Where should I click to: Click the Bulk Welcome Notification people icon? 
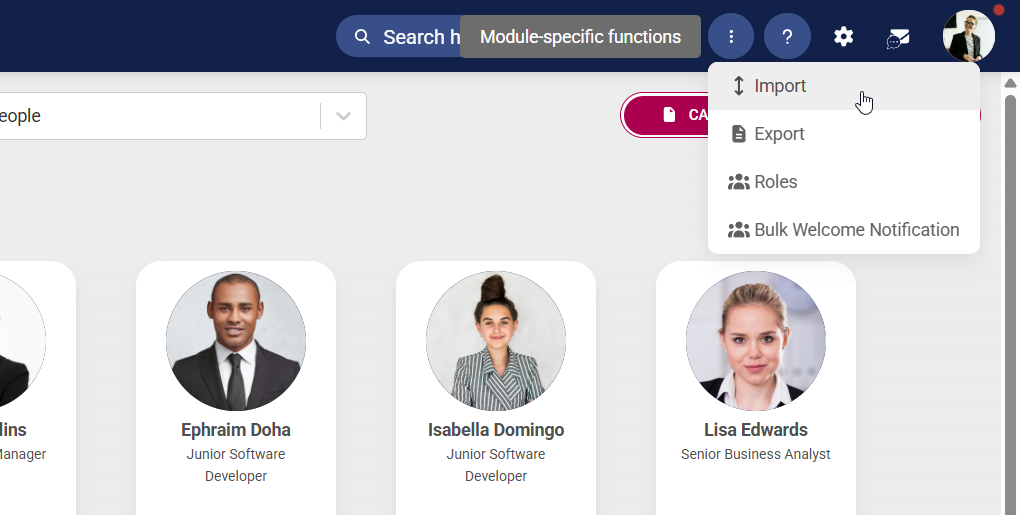738,230
